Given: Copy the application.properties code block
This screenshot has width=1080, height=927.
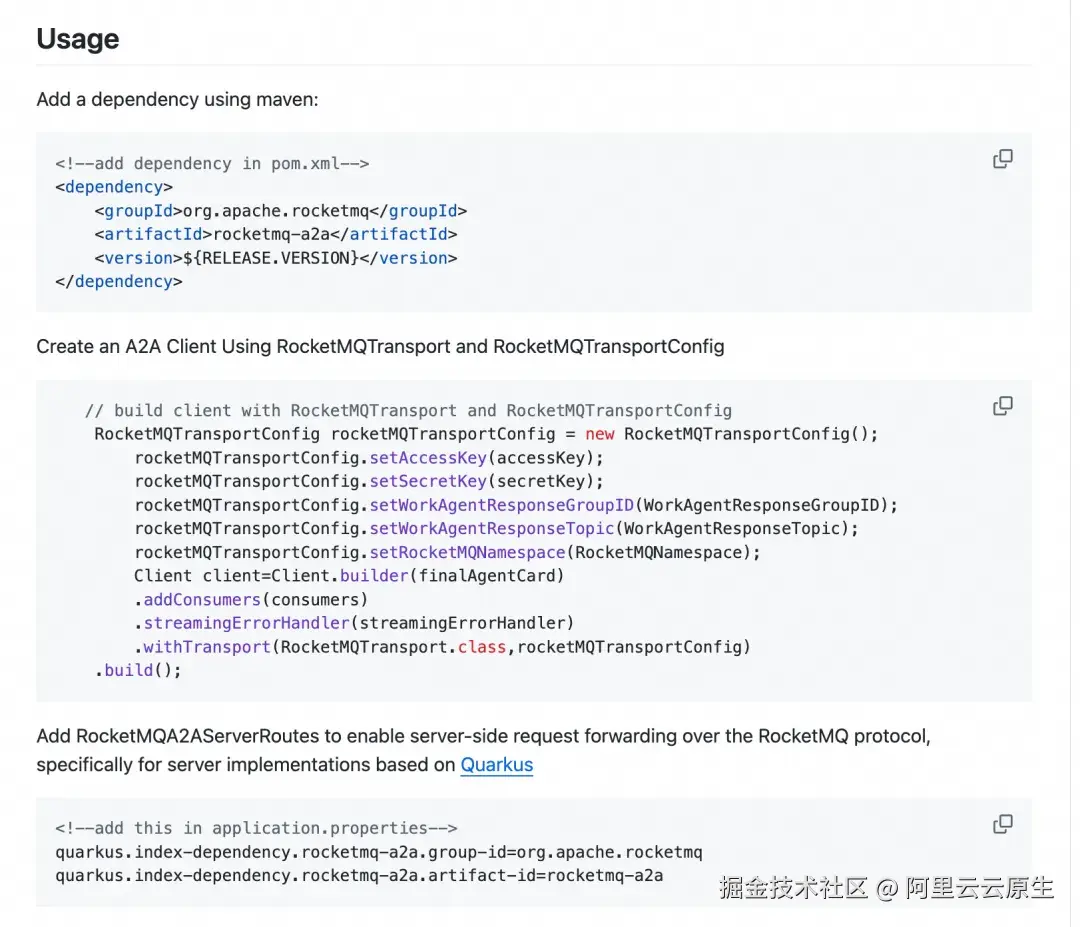Looking at the screenshot, I should pos(1002,824).
